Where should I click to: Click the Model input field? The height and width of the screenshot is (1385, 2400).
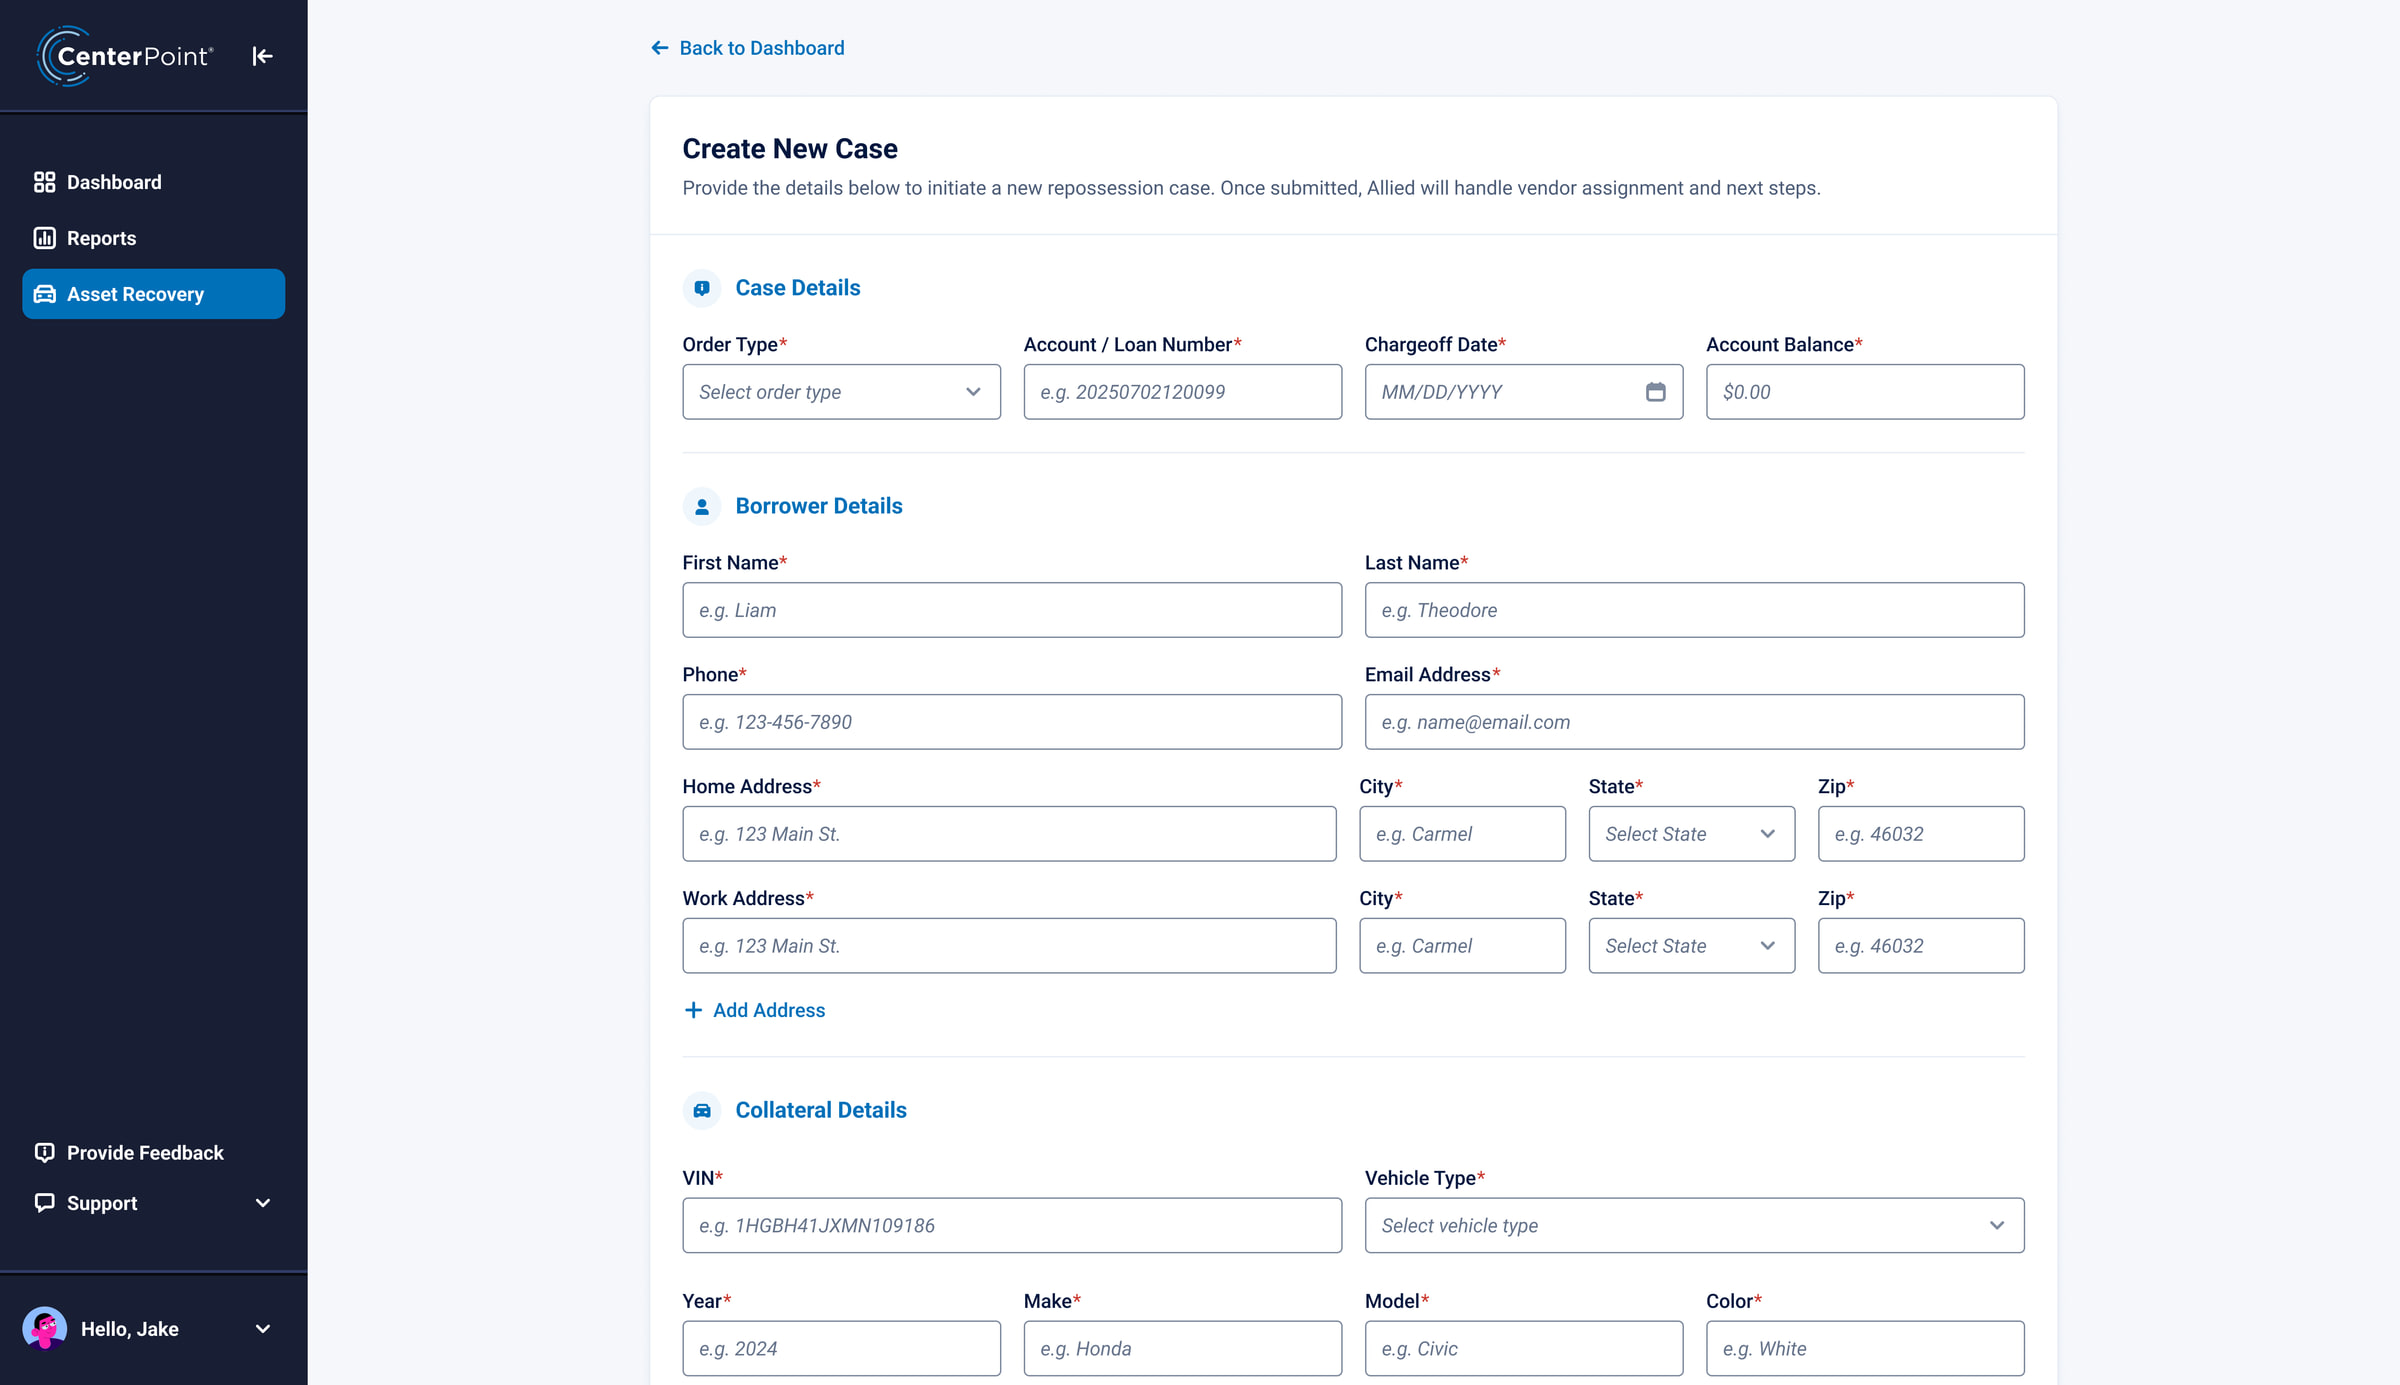pyautogui.click(x=1523, y=1348)
